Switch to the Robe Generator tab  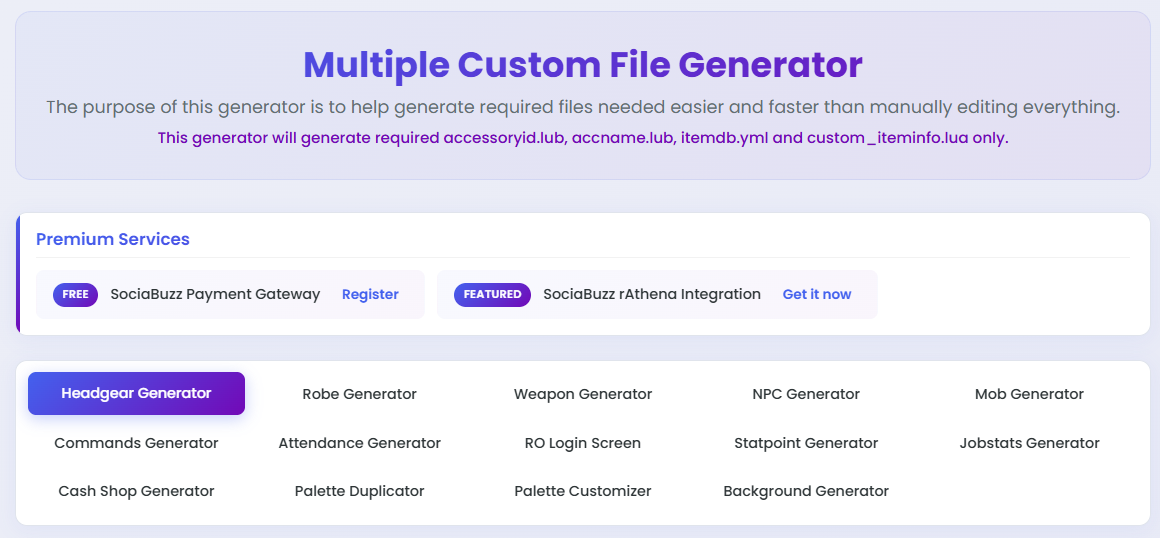(x=360, y=394)
